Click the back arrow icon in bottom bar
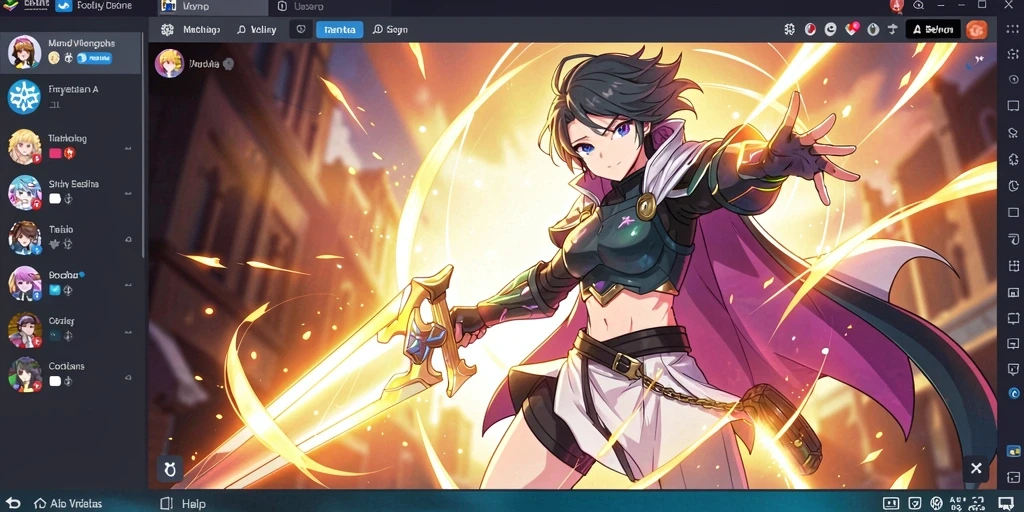1024x512 pixels. click(13, 504)
